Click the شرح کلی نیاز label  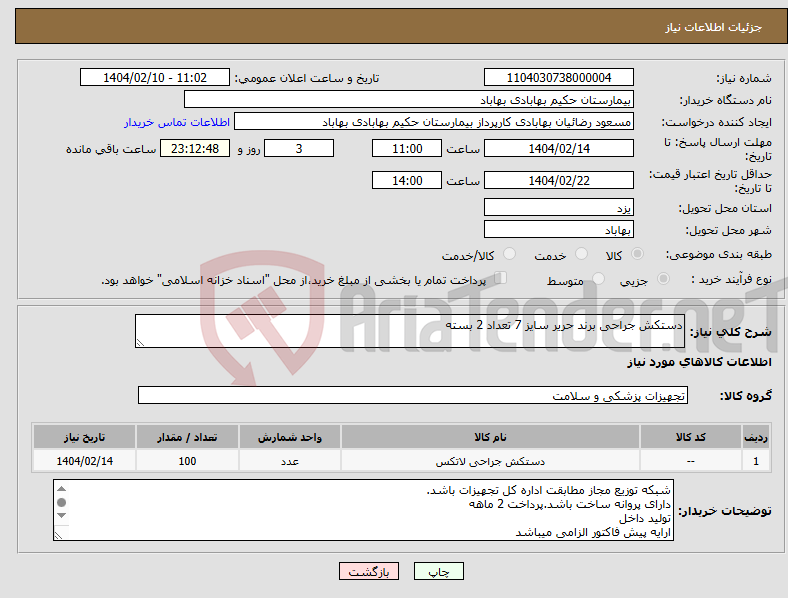pyautogui.click(x=730, y=332)
